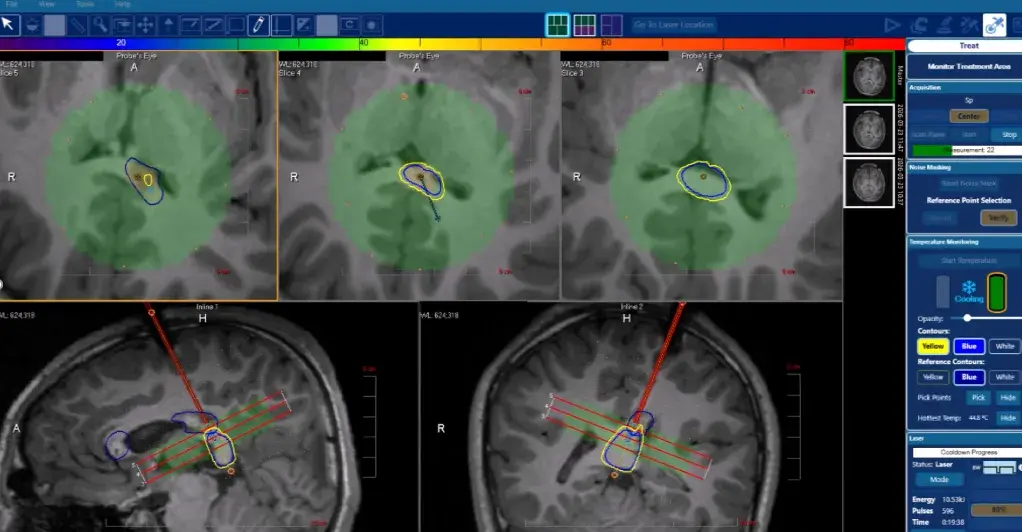Select the middle brain scan thumbnail
This screenshot has height=532, width=1022.
pyautogui.click(x=869, y=129)
